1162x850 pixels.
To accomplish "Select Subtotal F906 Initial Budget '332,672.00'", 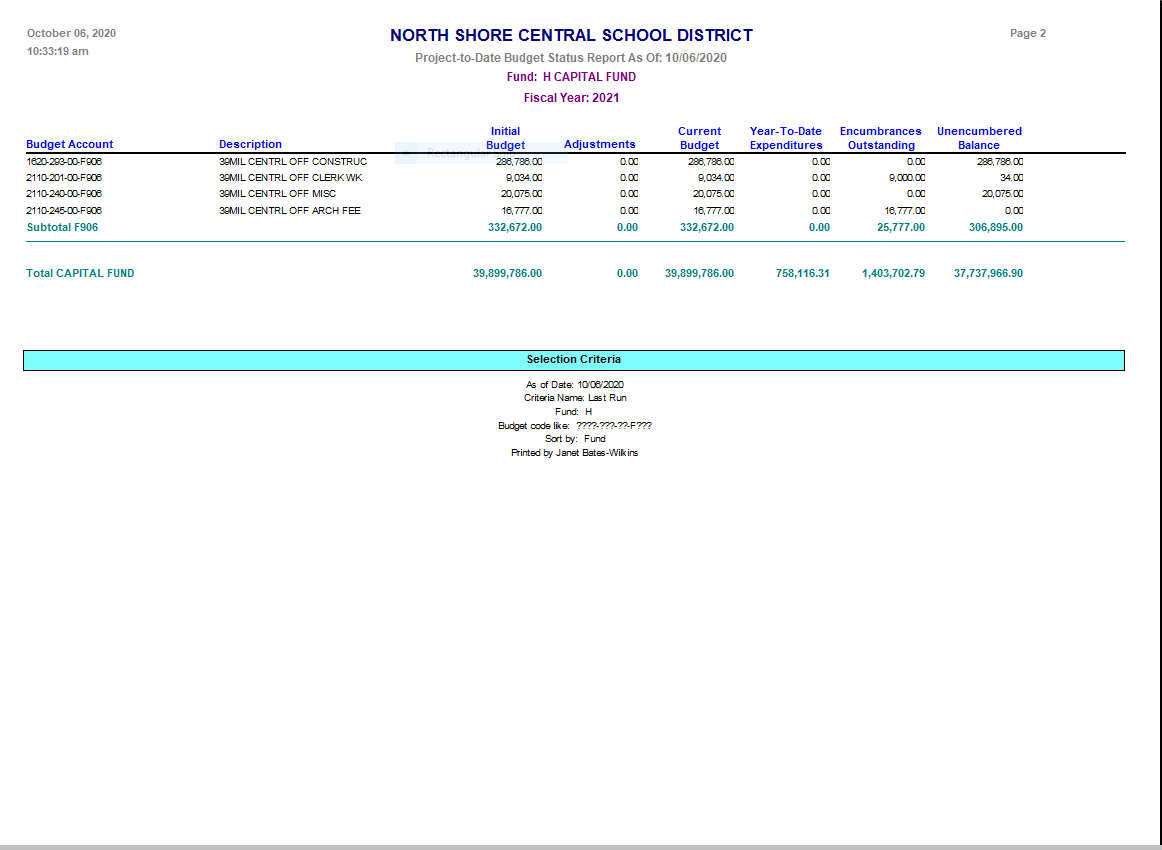I will click(x=515, y=228).
